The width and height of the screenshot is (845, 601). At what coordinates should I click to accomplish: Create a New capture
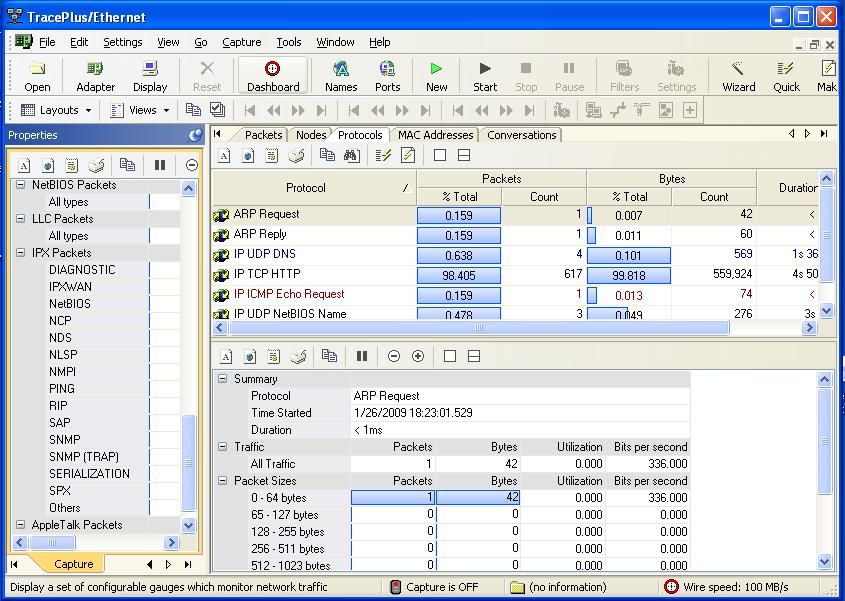437,76
